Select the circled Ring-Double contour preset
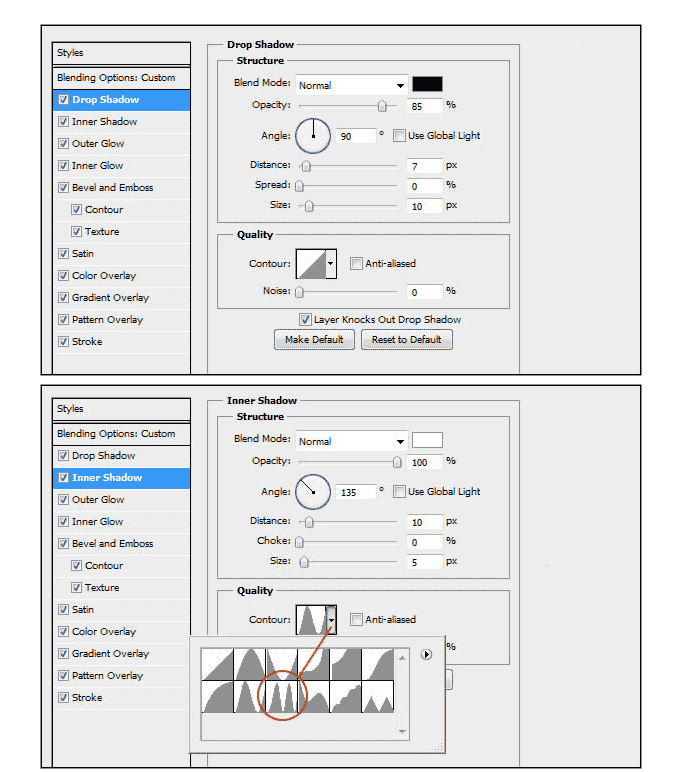This screenshot has height=772, width=680. (x=281, y=697)
